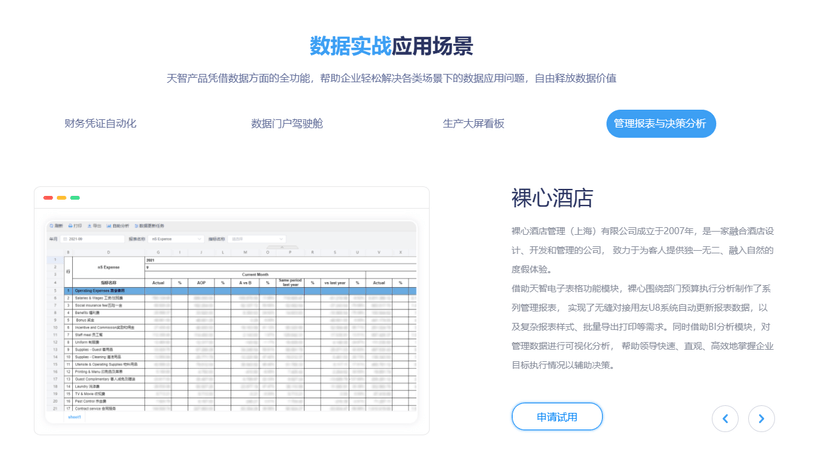Click the green window dot in preview
Viewport: 828px width, 469px height.
(75, 198)
